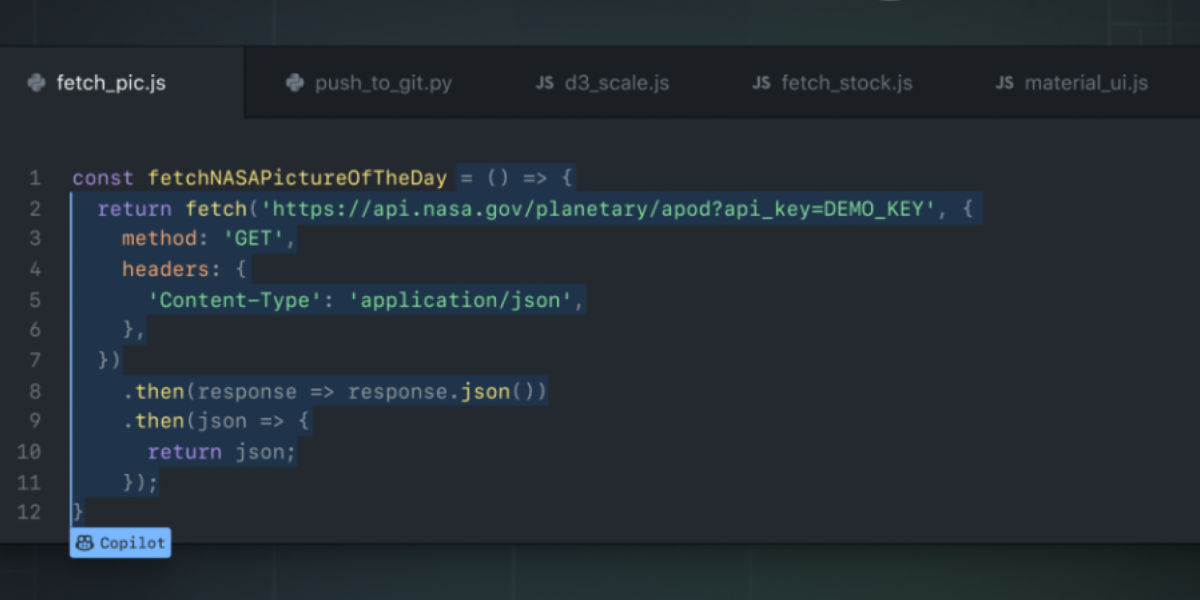Click the file icon on fetch_pic.js tab
1200x600 pixels.
[36, 83]
